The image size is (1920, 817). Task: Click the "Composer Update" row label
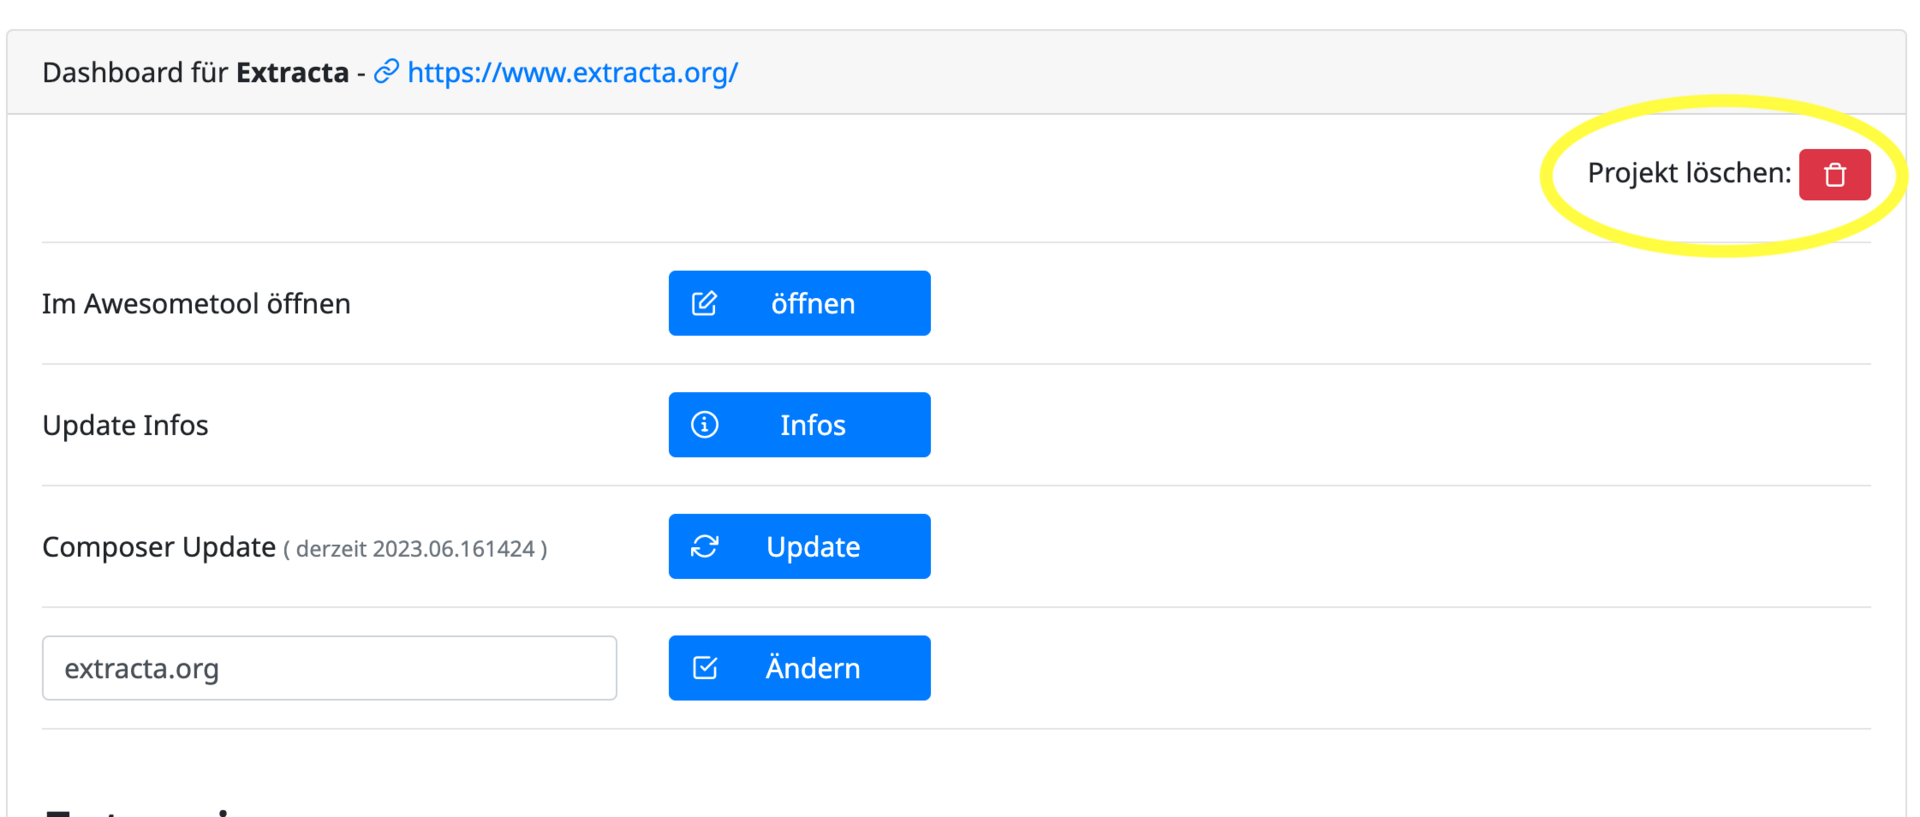pos(159,547)
